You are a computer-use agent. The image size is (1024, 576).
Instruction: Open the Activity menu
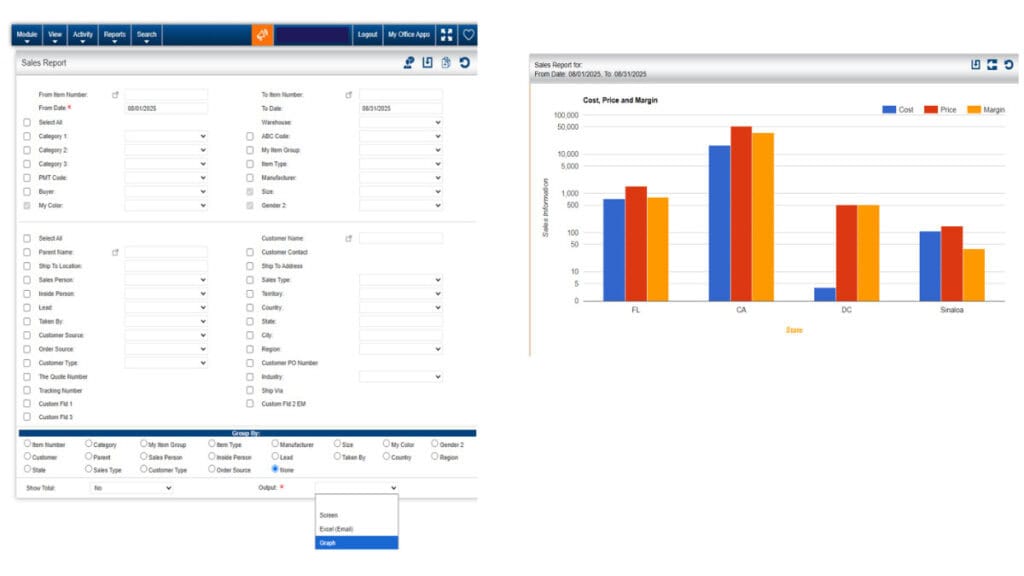click(x=82, y=35)
